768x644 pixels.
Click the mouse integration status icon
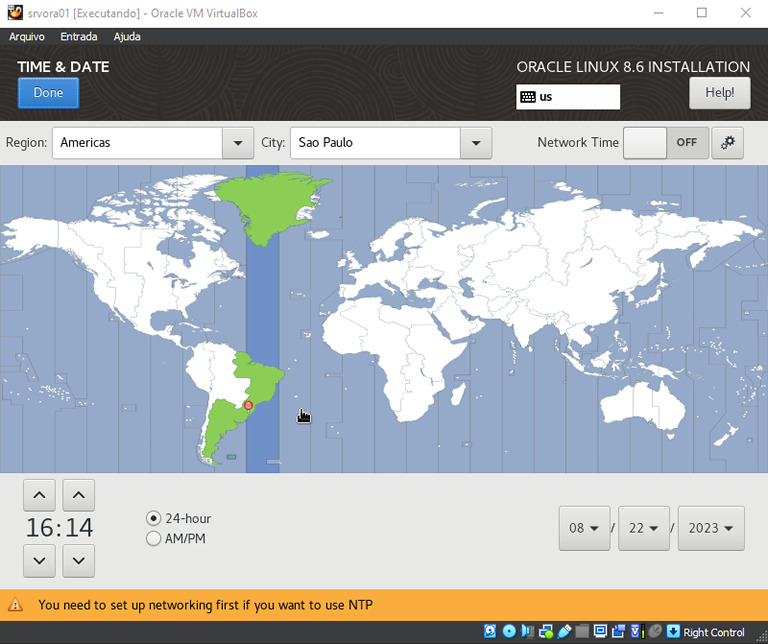pyautogui.click(x=655, y=631)
